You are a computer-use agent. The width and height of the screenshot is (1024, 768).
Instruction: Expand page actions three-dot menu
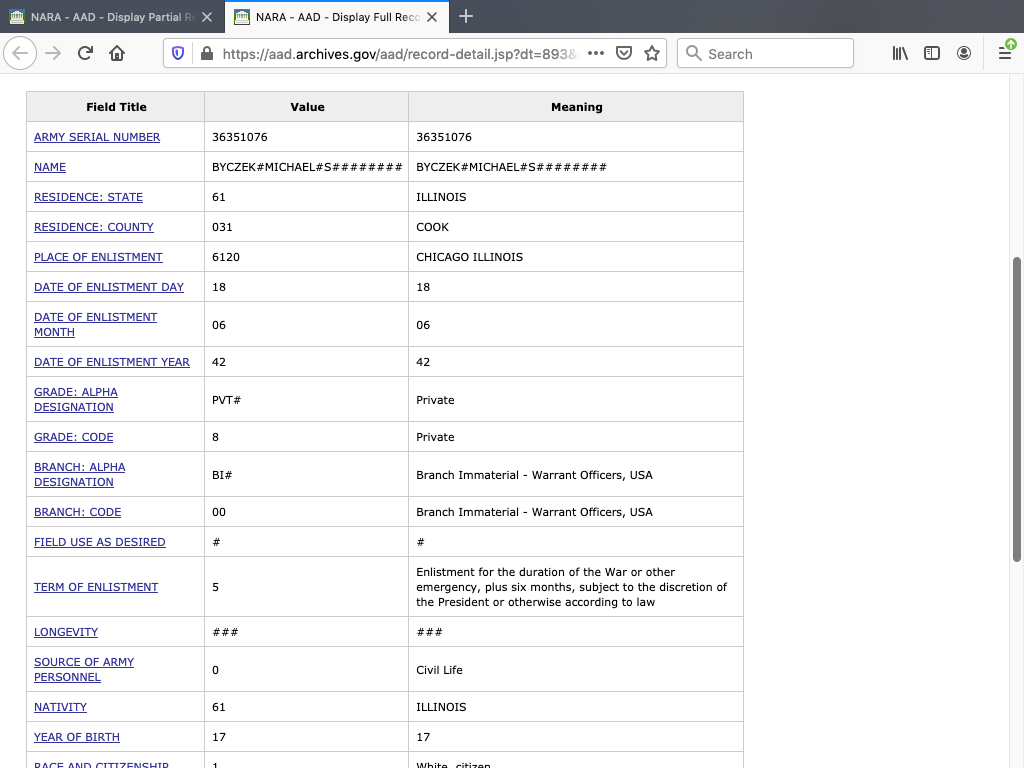click(596, 54)
